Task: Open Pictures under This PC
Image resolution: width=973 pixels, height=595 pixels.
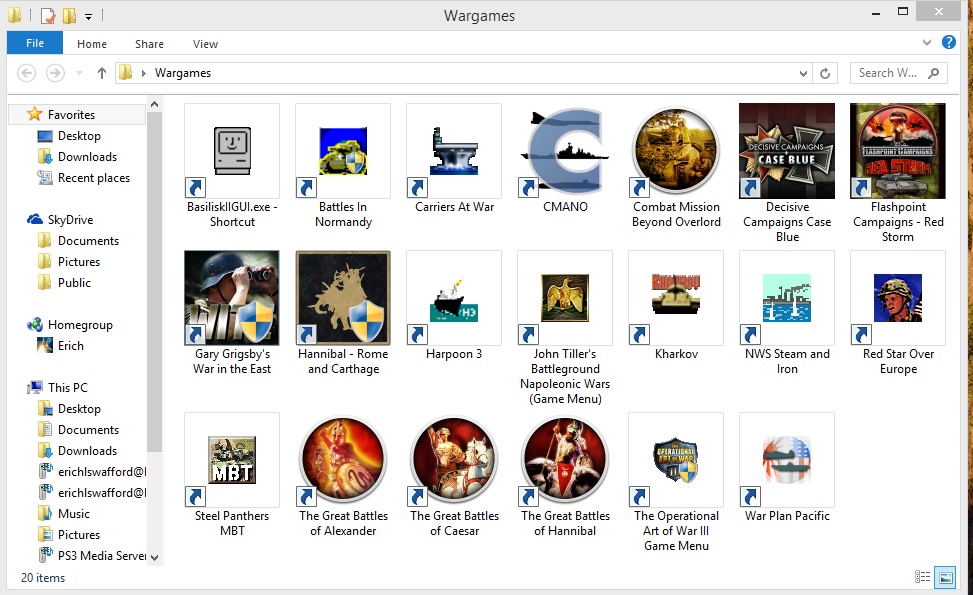Action: point(79,535)
